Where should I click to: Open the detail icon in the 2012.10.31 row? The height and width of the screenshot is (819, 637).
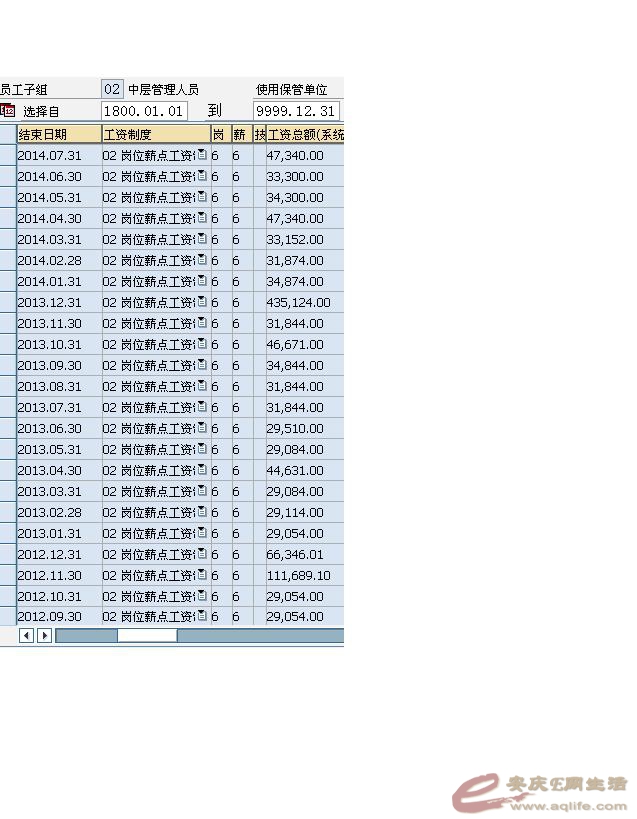click(x=202, y=595)
